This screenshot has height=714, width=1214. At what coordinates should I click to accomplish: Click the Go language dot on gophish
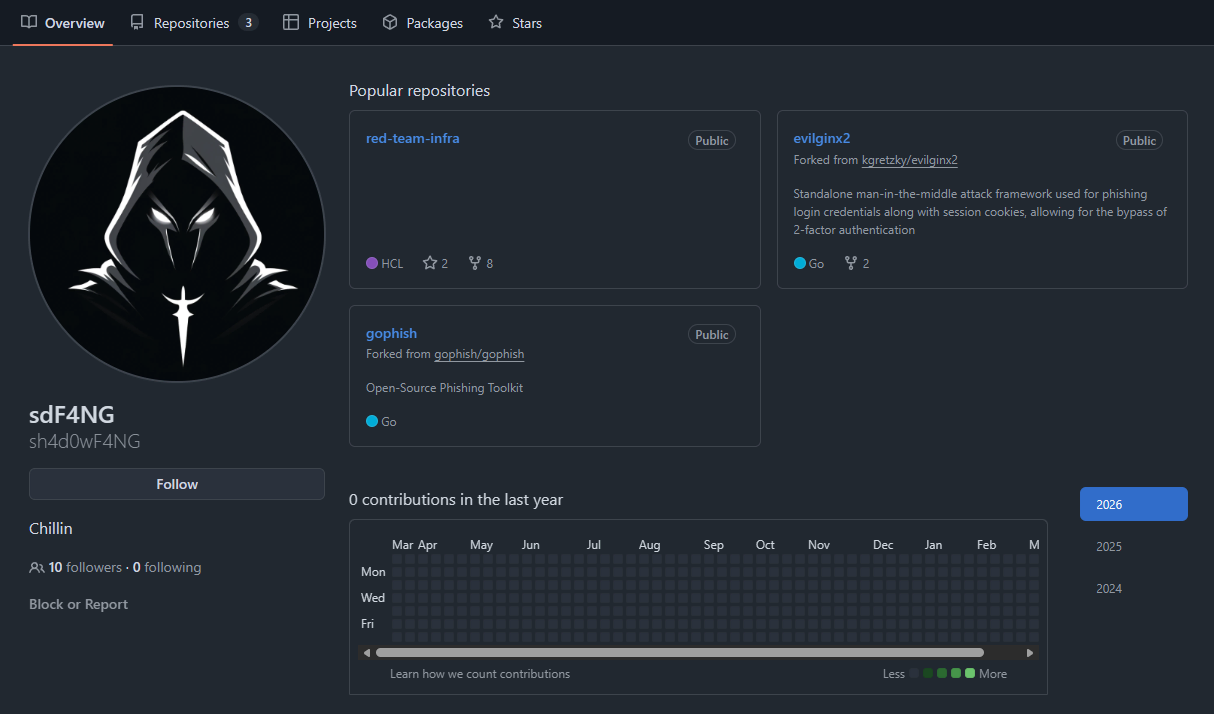coord(372,421)
